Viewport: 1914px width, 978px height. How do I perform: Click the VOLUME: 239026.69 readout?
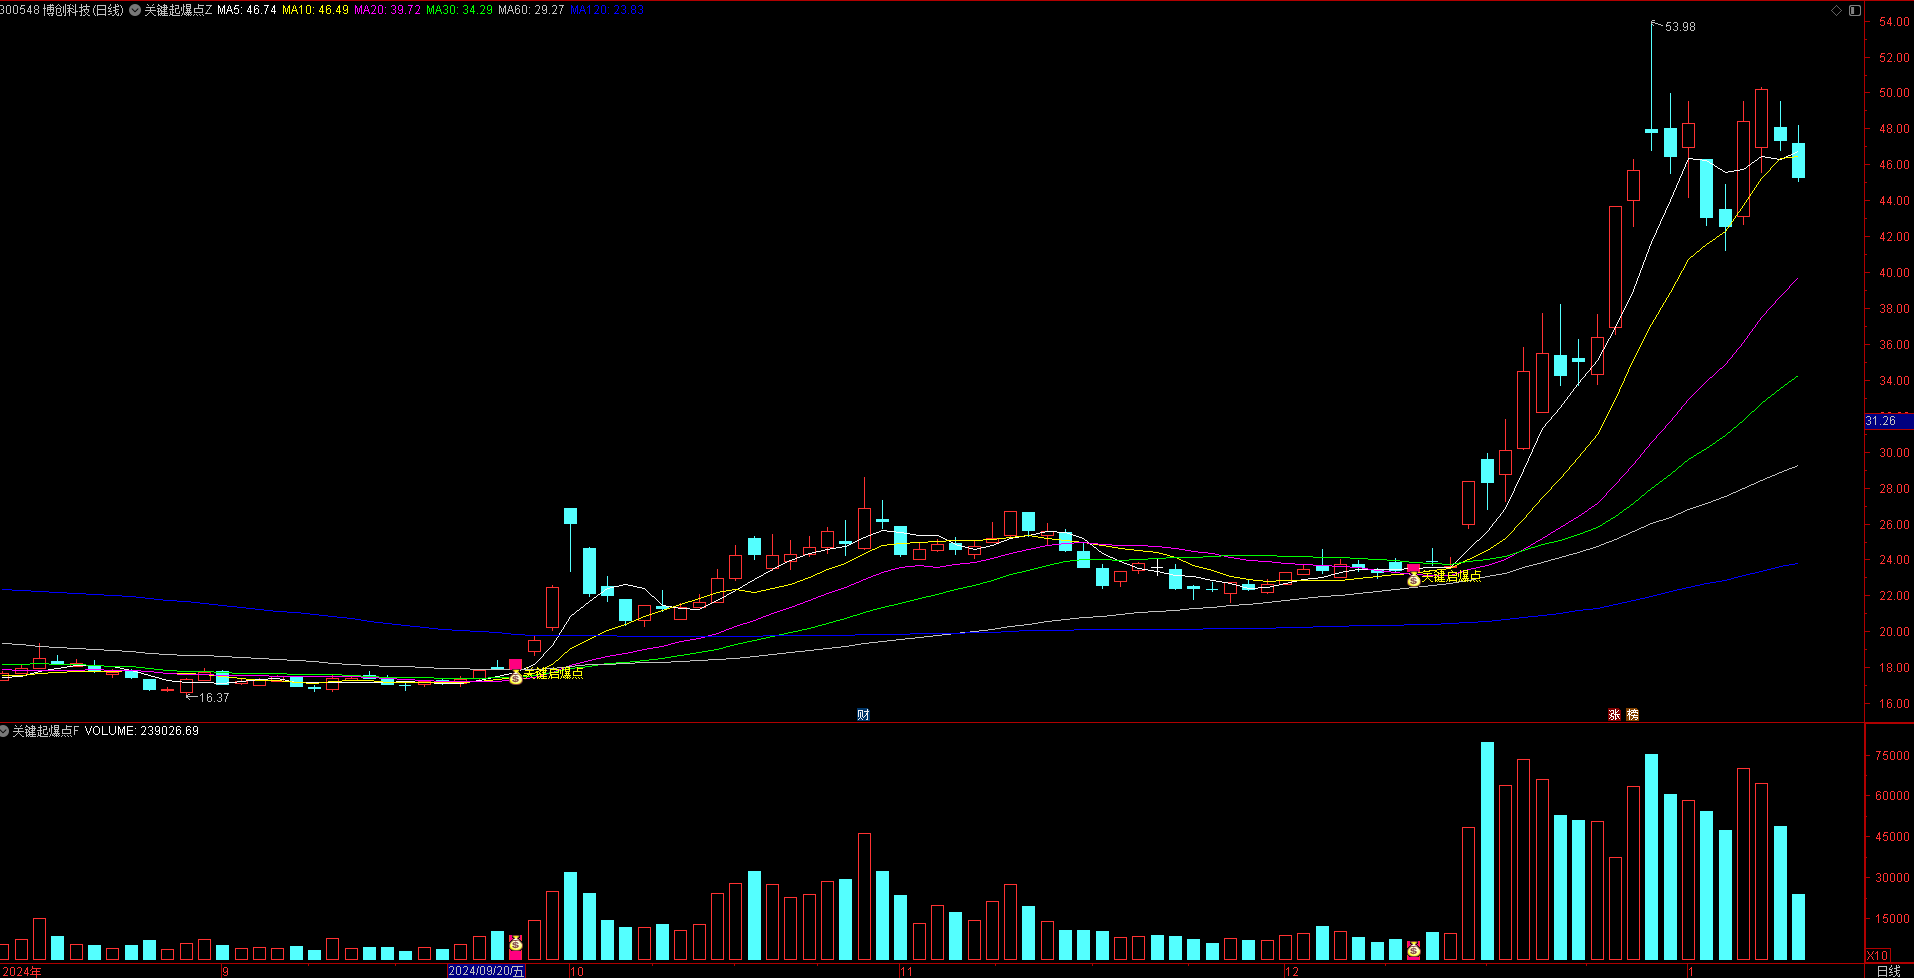(x=141, y=731)
